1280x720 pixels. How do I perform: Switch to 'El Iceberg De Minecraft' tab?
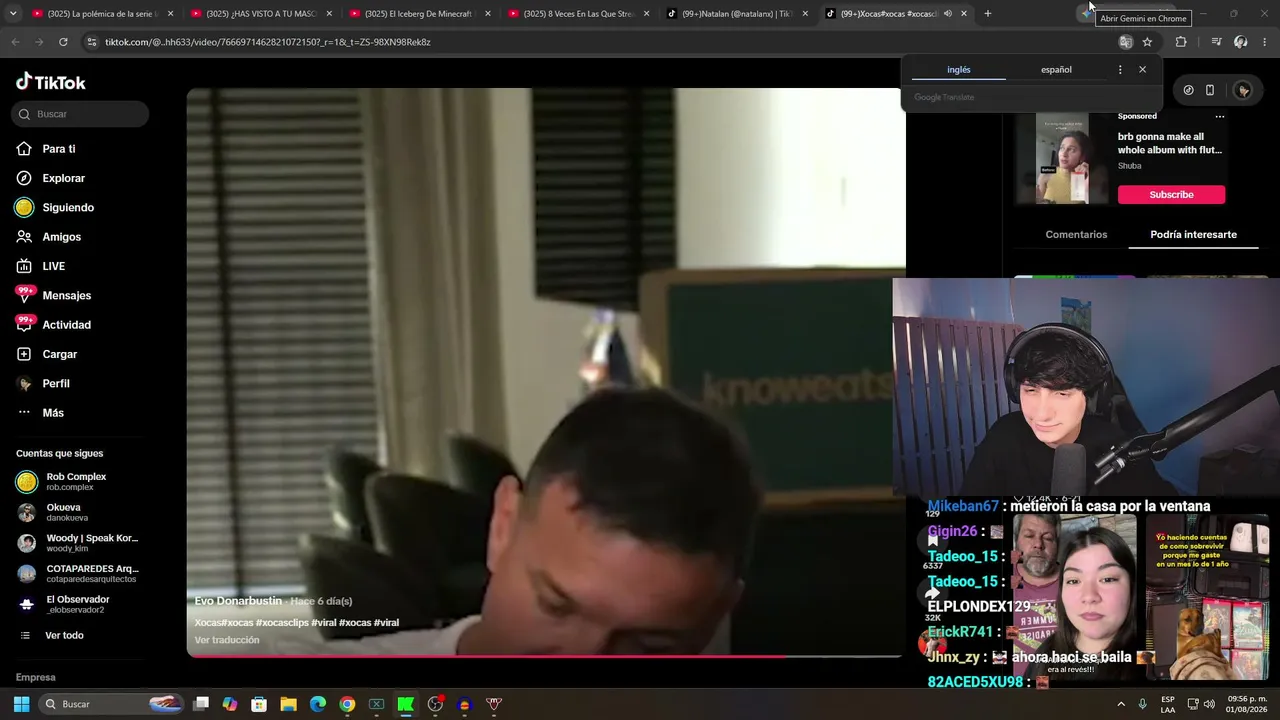tap(420, 14)
